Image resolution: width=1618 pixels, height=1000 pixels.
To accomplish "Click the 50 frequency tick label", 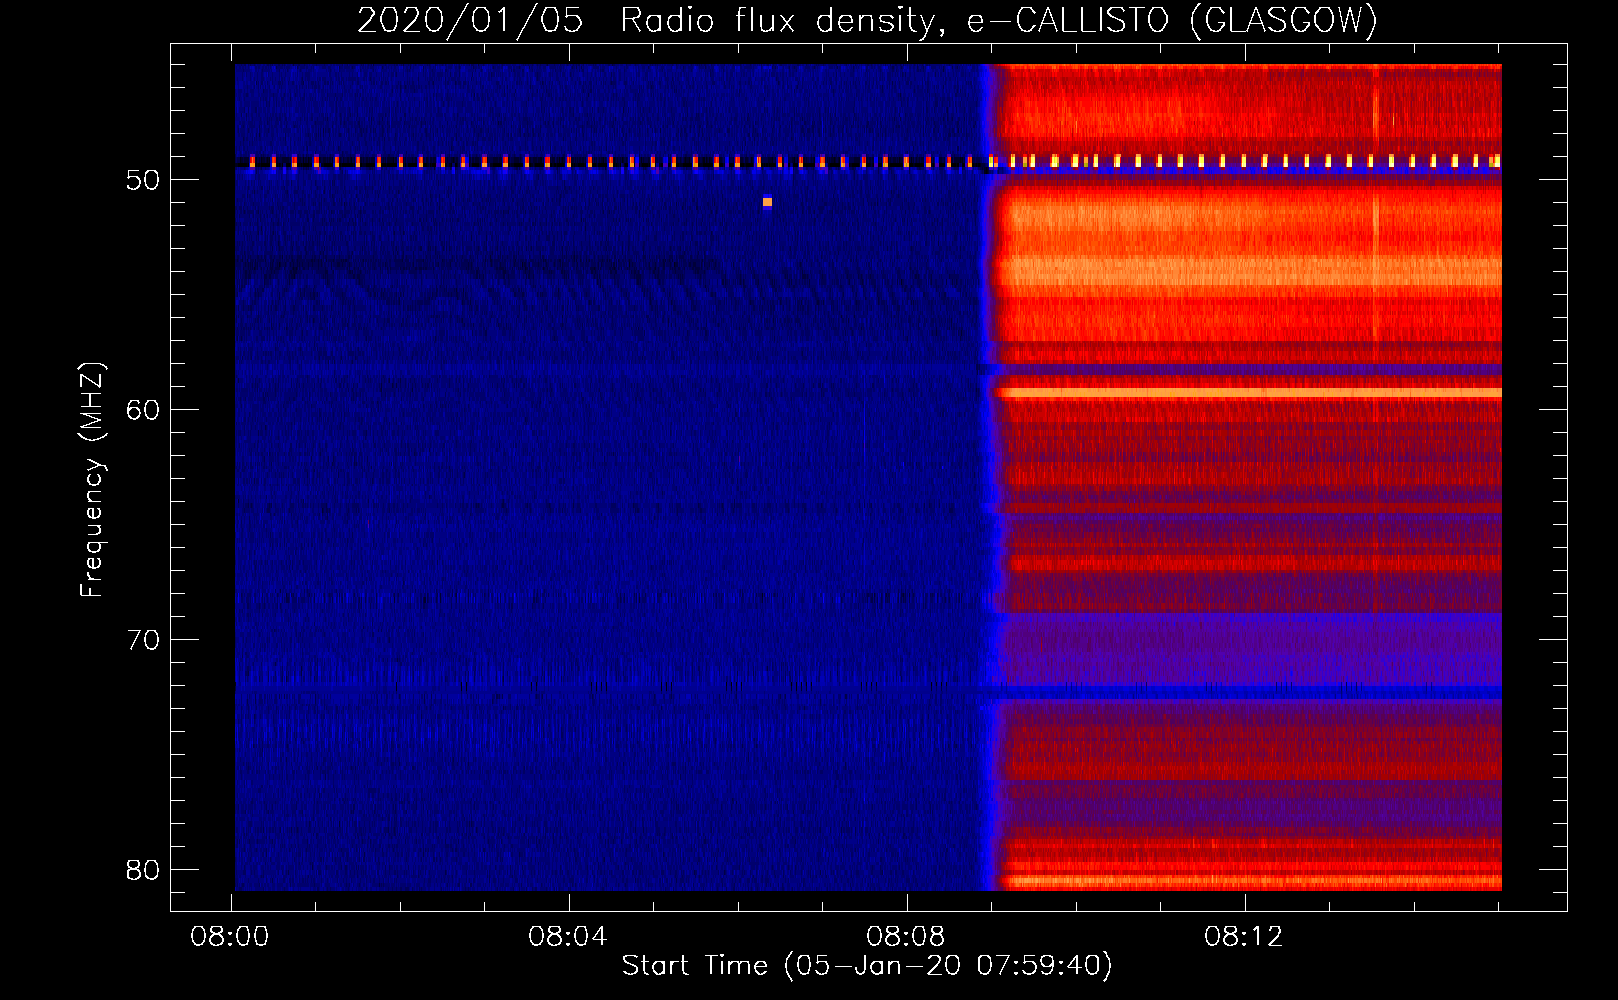I will click(x=143, y=180).
